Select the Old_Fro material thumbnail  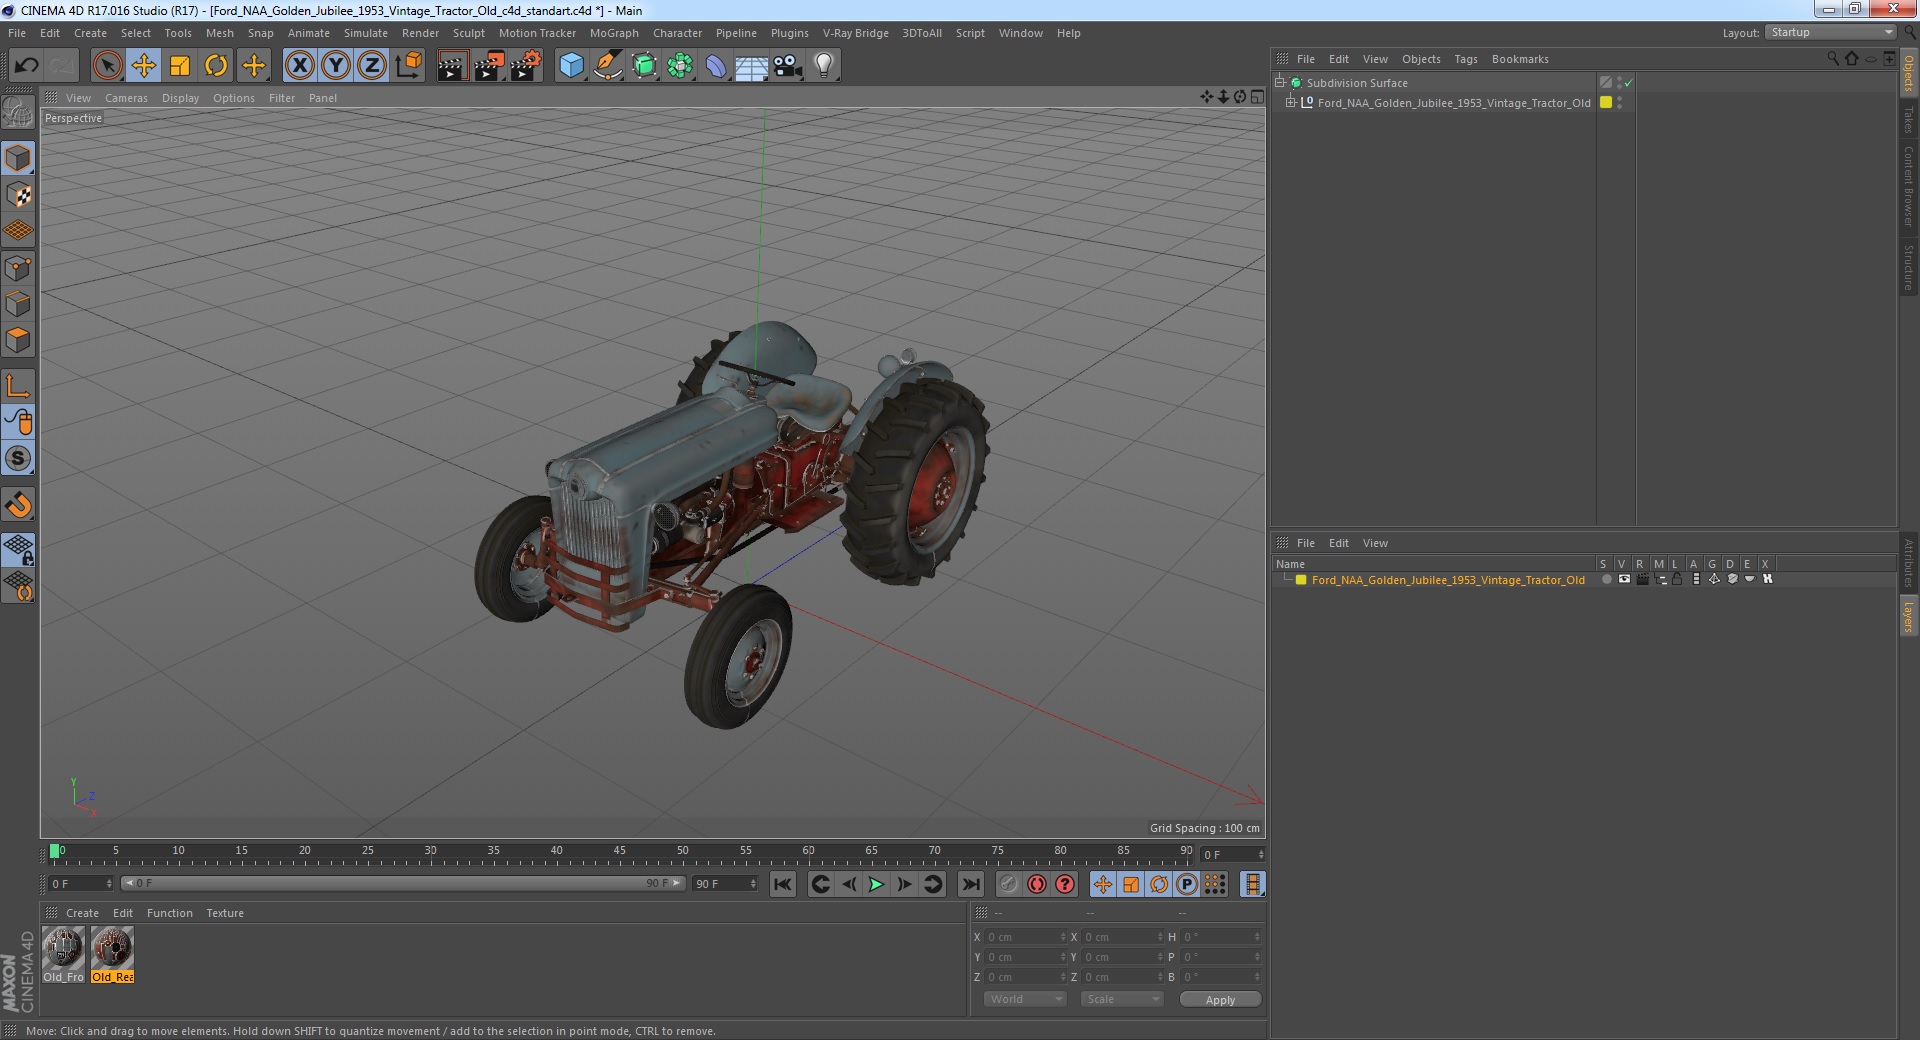63,955
